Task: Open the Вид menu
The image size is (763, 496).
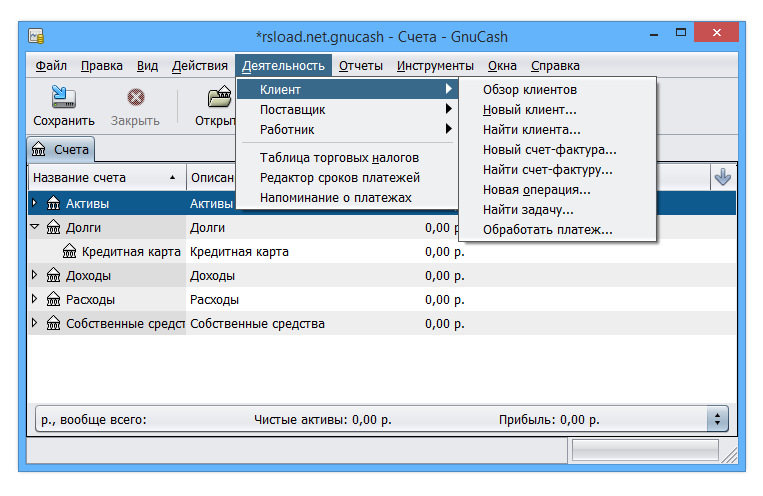Action: (147, 66)
